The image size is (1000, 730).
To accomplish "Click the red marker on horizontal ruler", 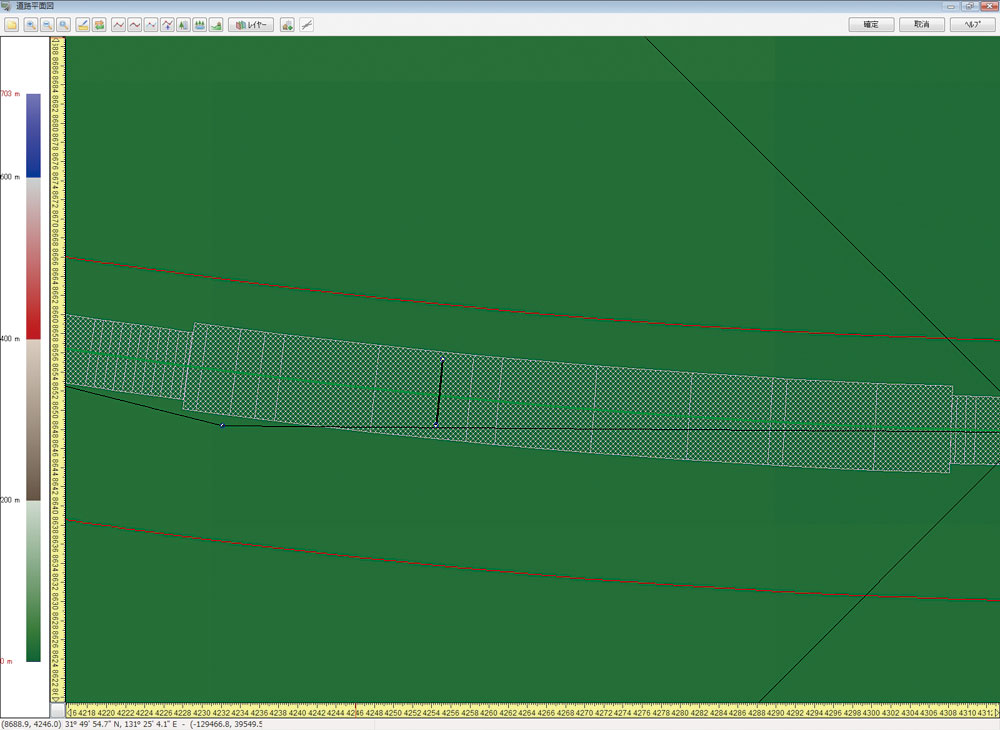I will tap(355, 710).
